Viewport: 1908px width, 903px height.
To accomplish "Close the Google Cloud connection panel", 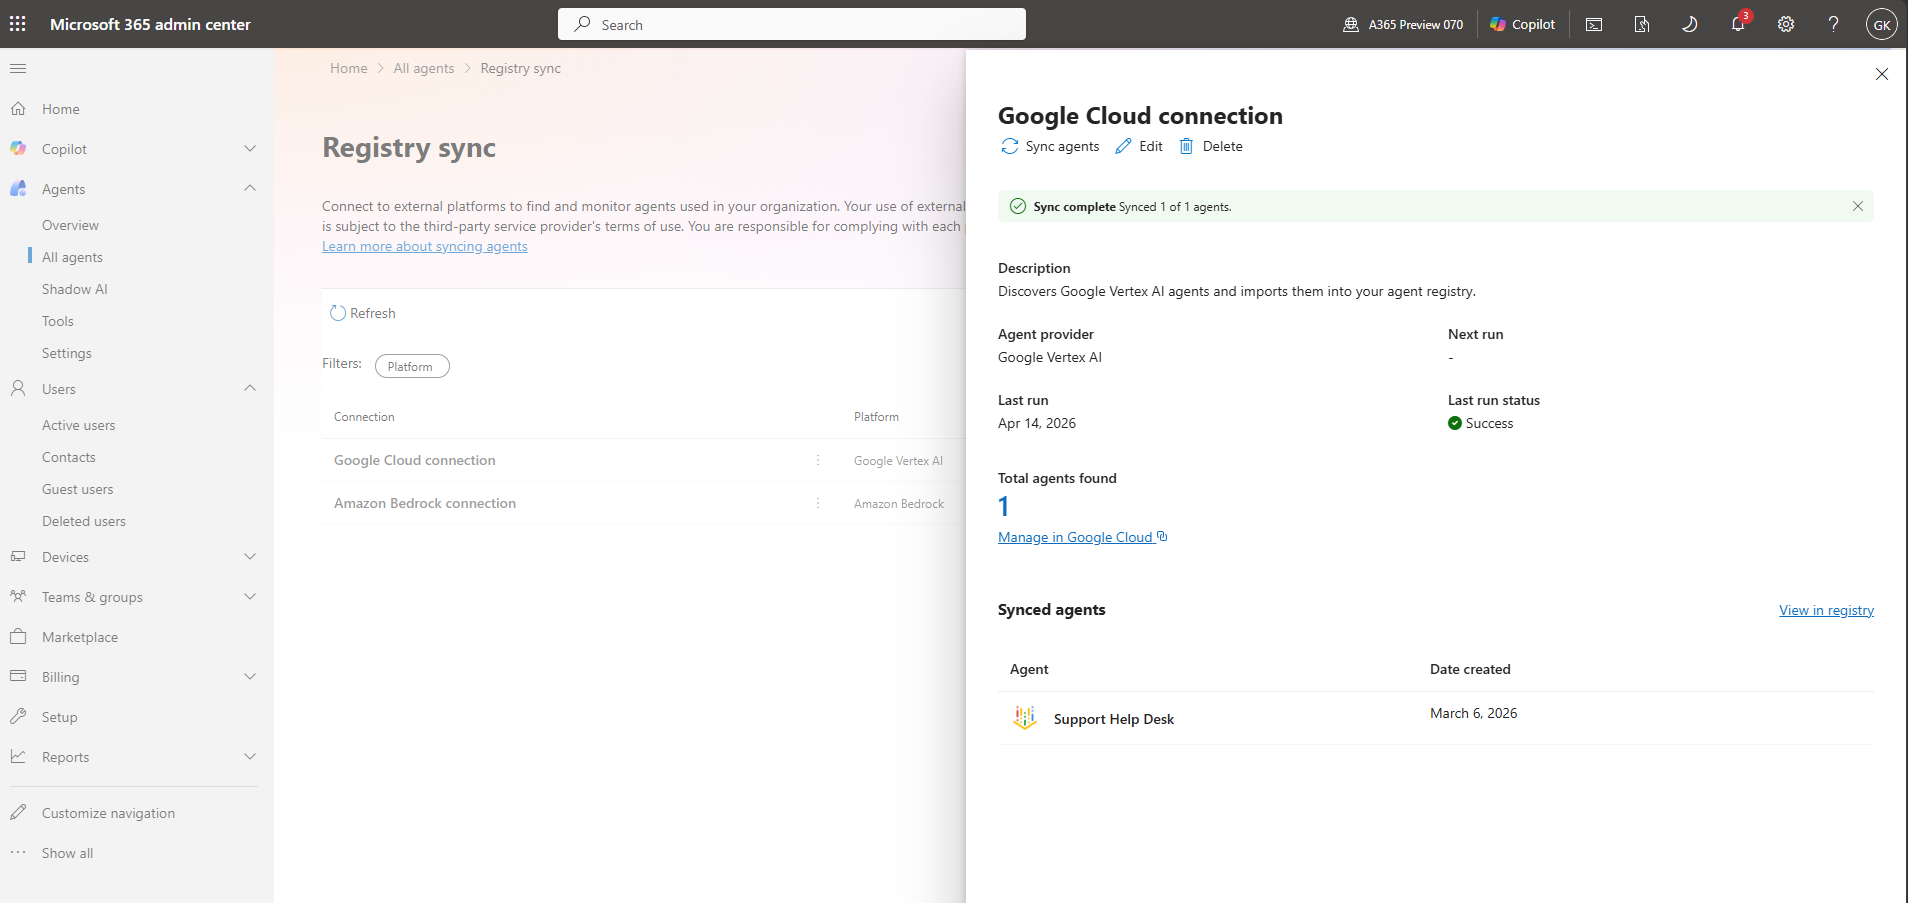I will tap(1882, 74).
